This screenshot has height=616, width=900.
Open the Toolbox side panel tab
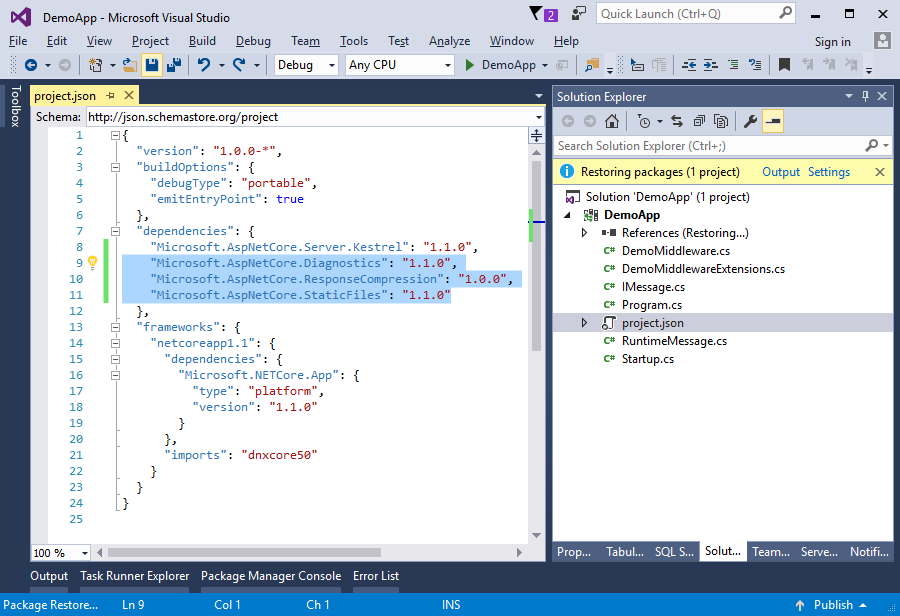pos(15,106)
